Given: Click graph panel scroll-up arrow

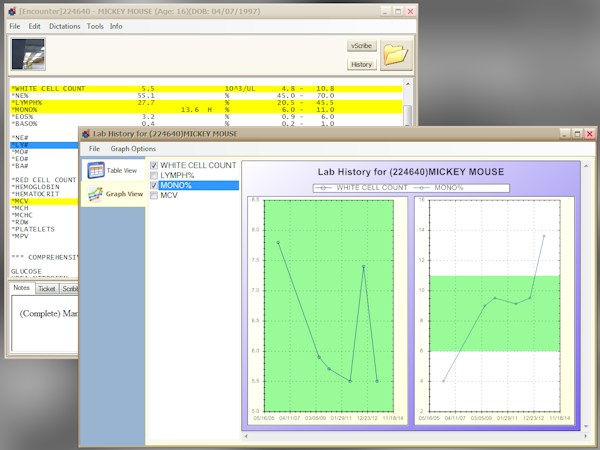Looking at the screenshot, I should (586, 166).
